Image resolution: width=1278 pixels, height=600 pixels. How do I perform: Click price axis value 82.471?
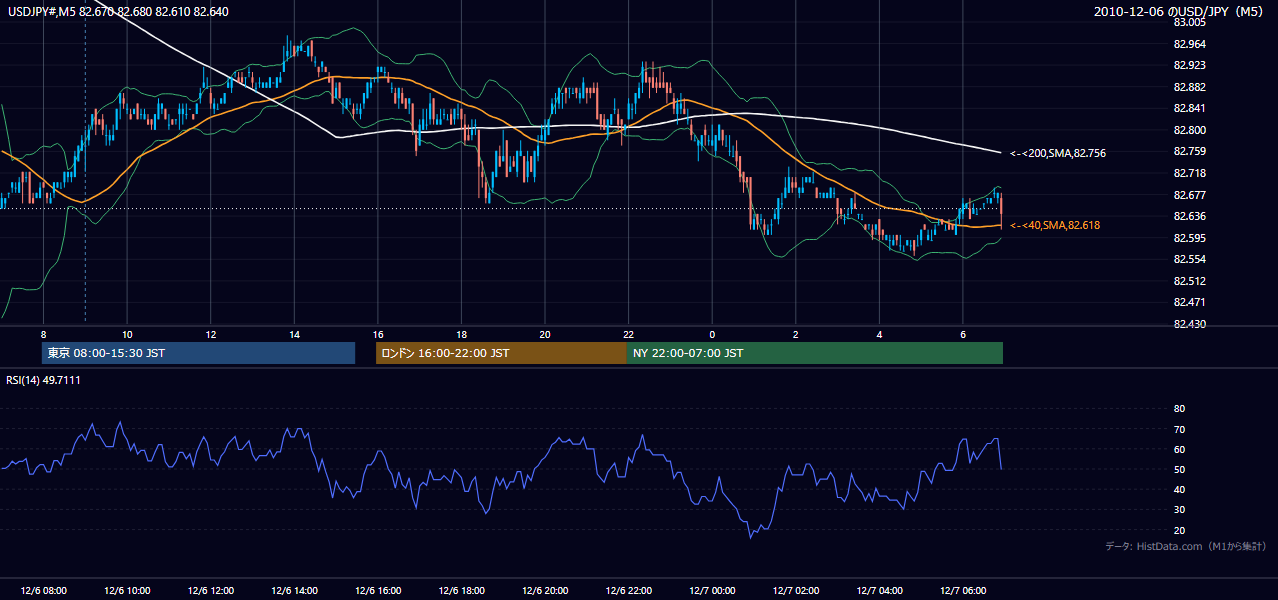1189,302
